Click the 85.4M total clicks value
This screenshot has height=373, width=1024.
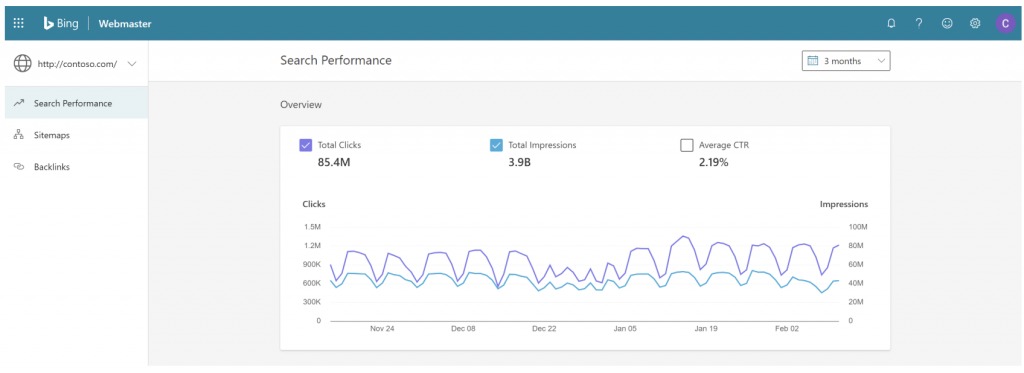334,162
